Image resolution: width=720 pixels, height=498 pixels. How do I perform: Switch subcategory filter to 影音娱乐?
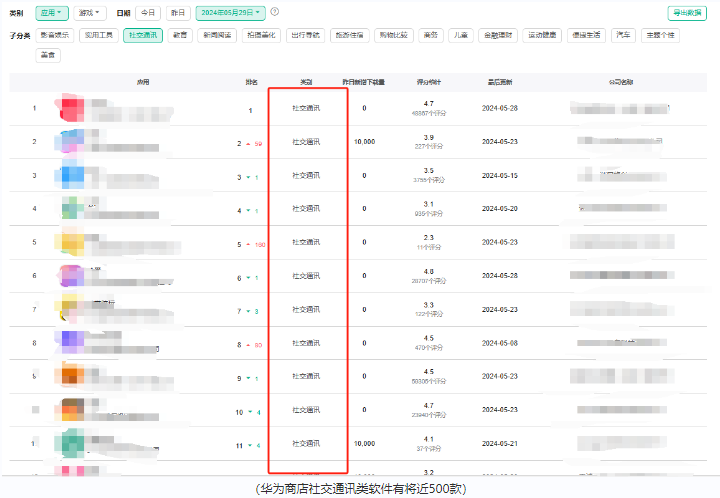53,35
